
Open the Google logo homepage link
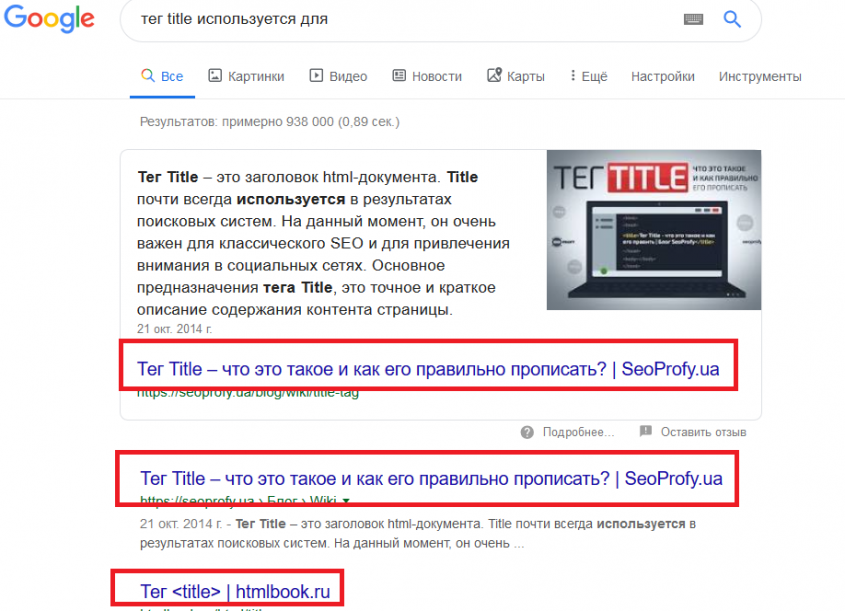pyautogui.click(x=50, y=18)
